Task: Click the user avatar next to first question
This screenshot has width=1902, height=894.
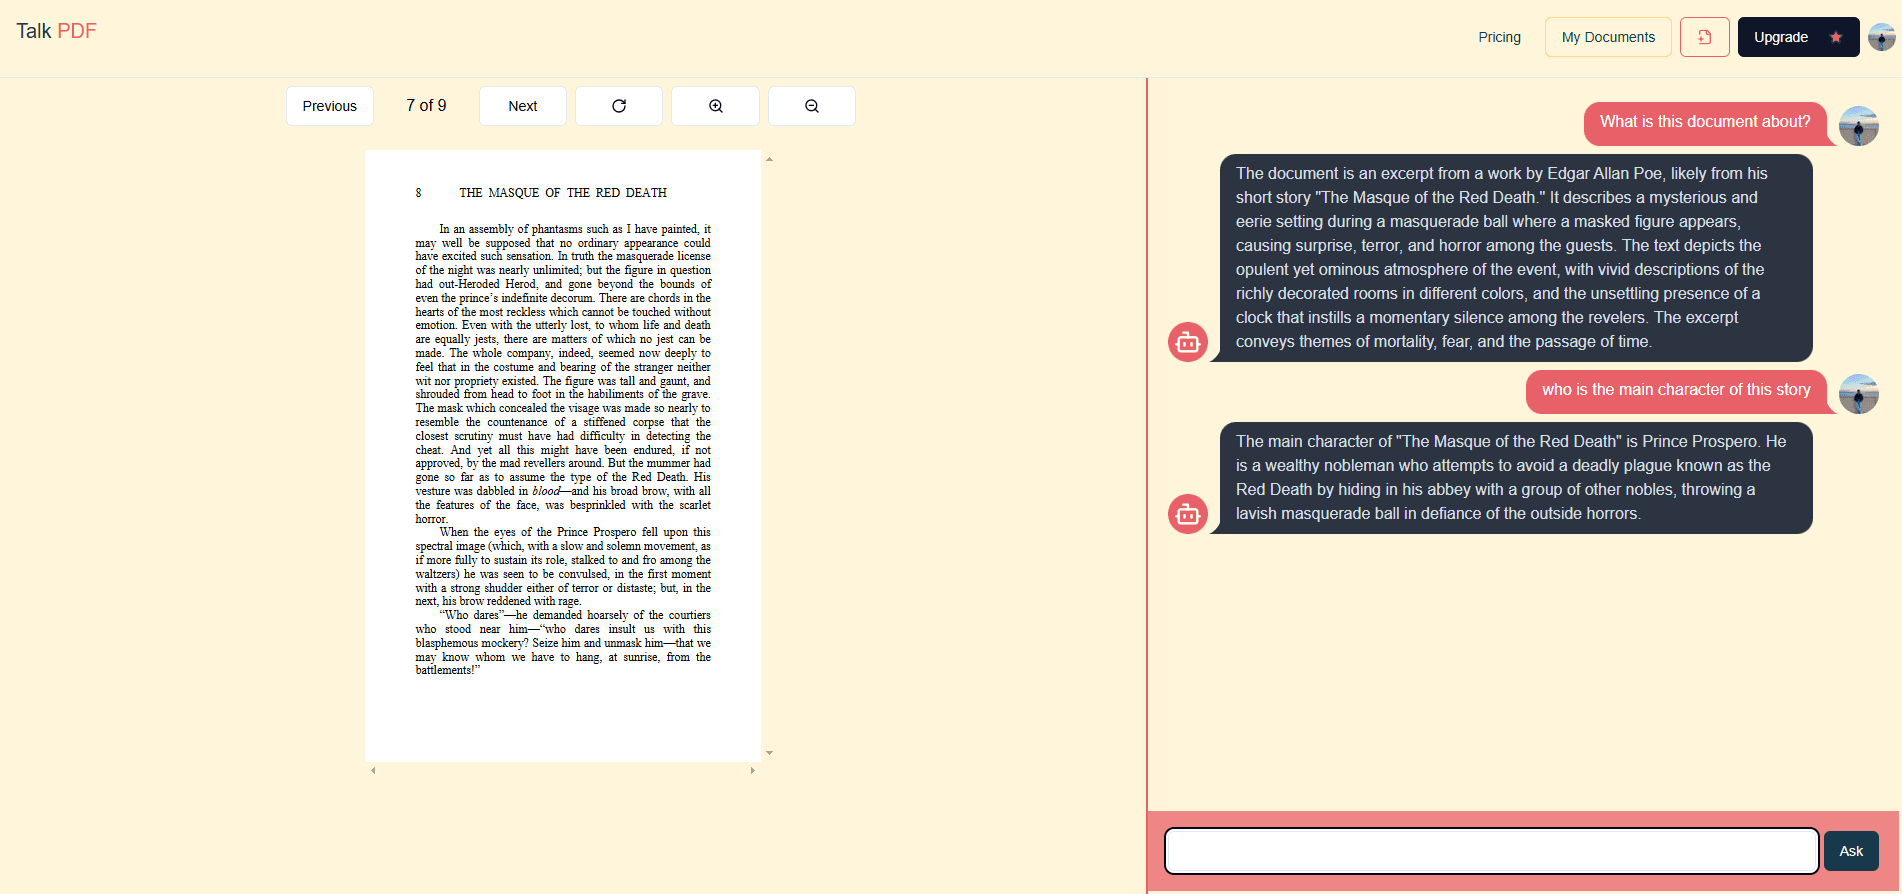Action: [x=1859, y=126]
